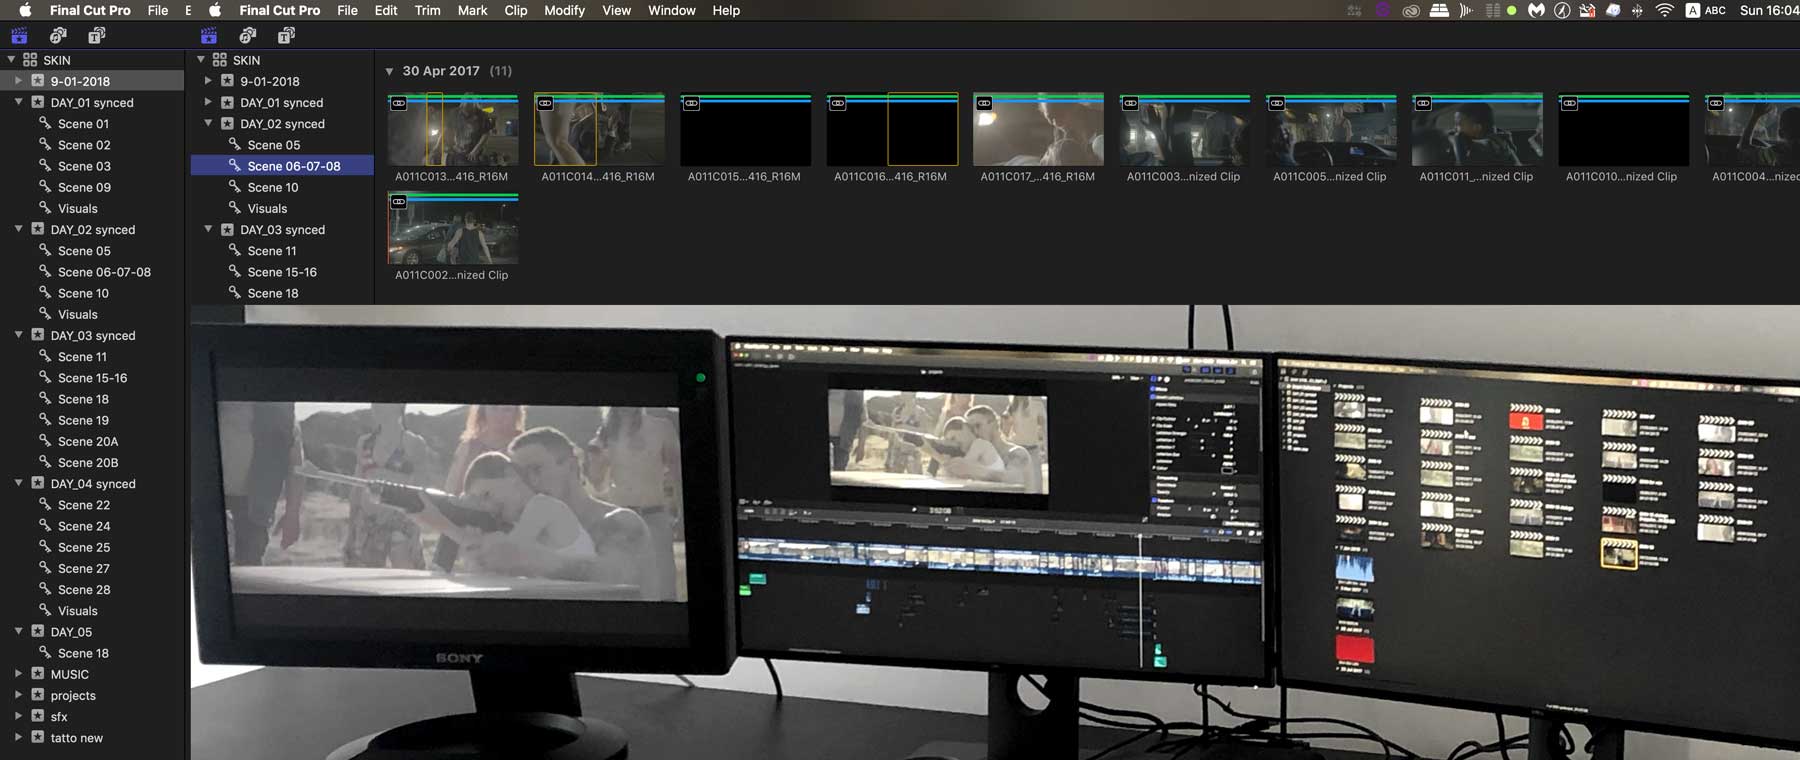Expand 9-01-2018 event in left sidebar
Image resolution: width=1800 pixels, height=760 pixels.
(x=19, y=81)
